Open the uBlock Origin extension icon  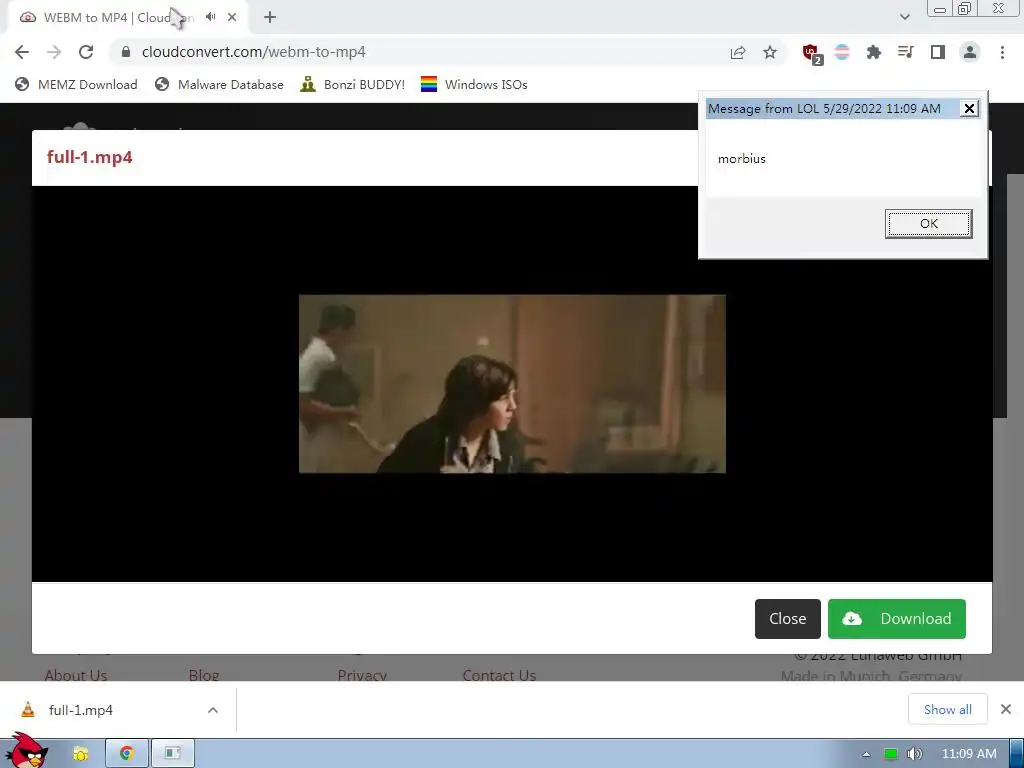click(812, 54)
